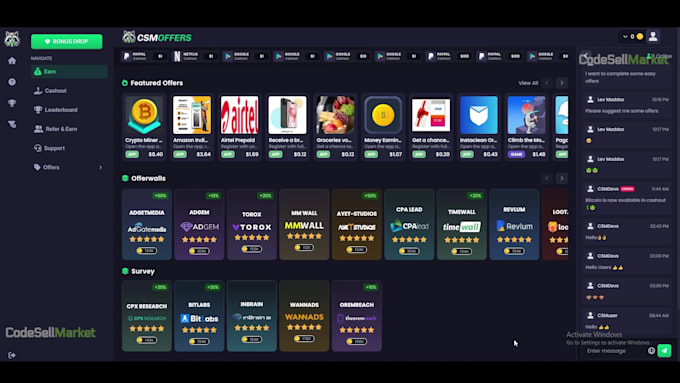680x383 pixels.
Task: Open the TheoremReach survey wall
Action: 357,316
